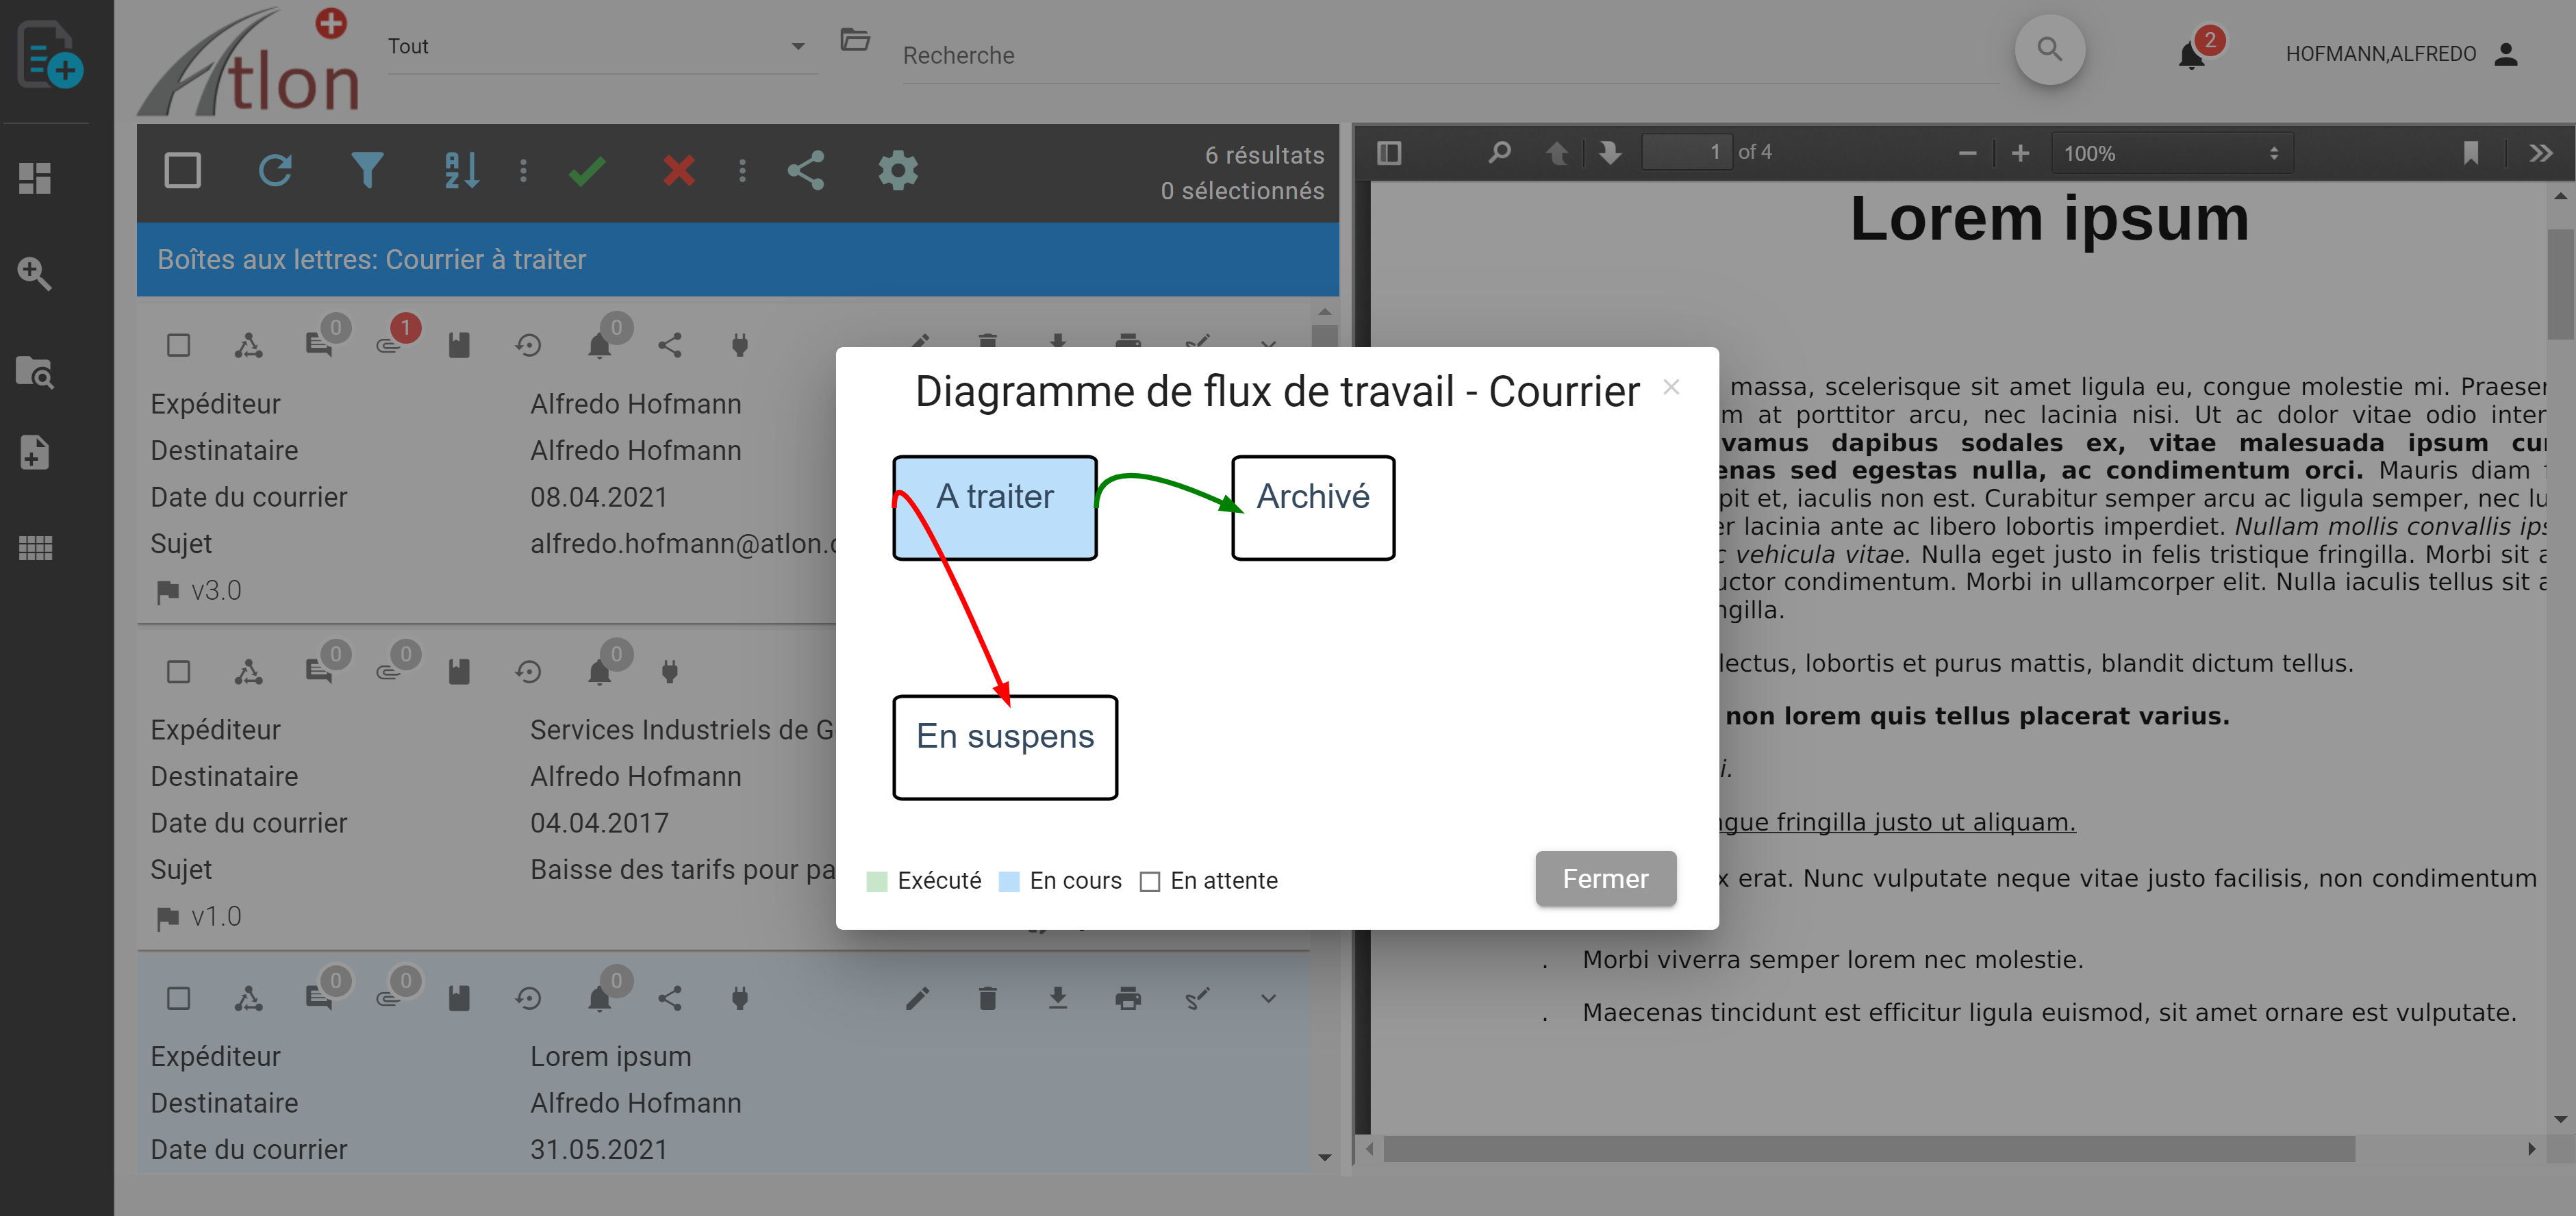Click the En cours blue legend swatch

(x=1009, y=881)
